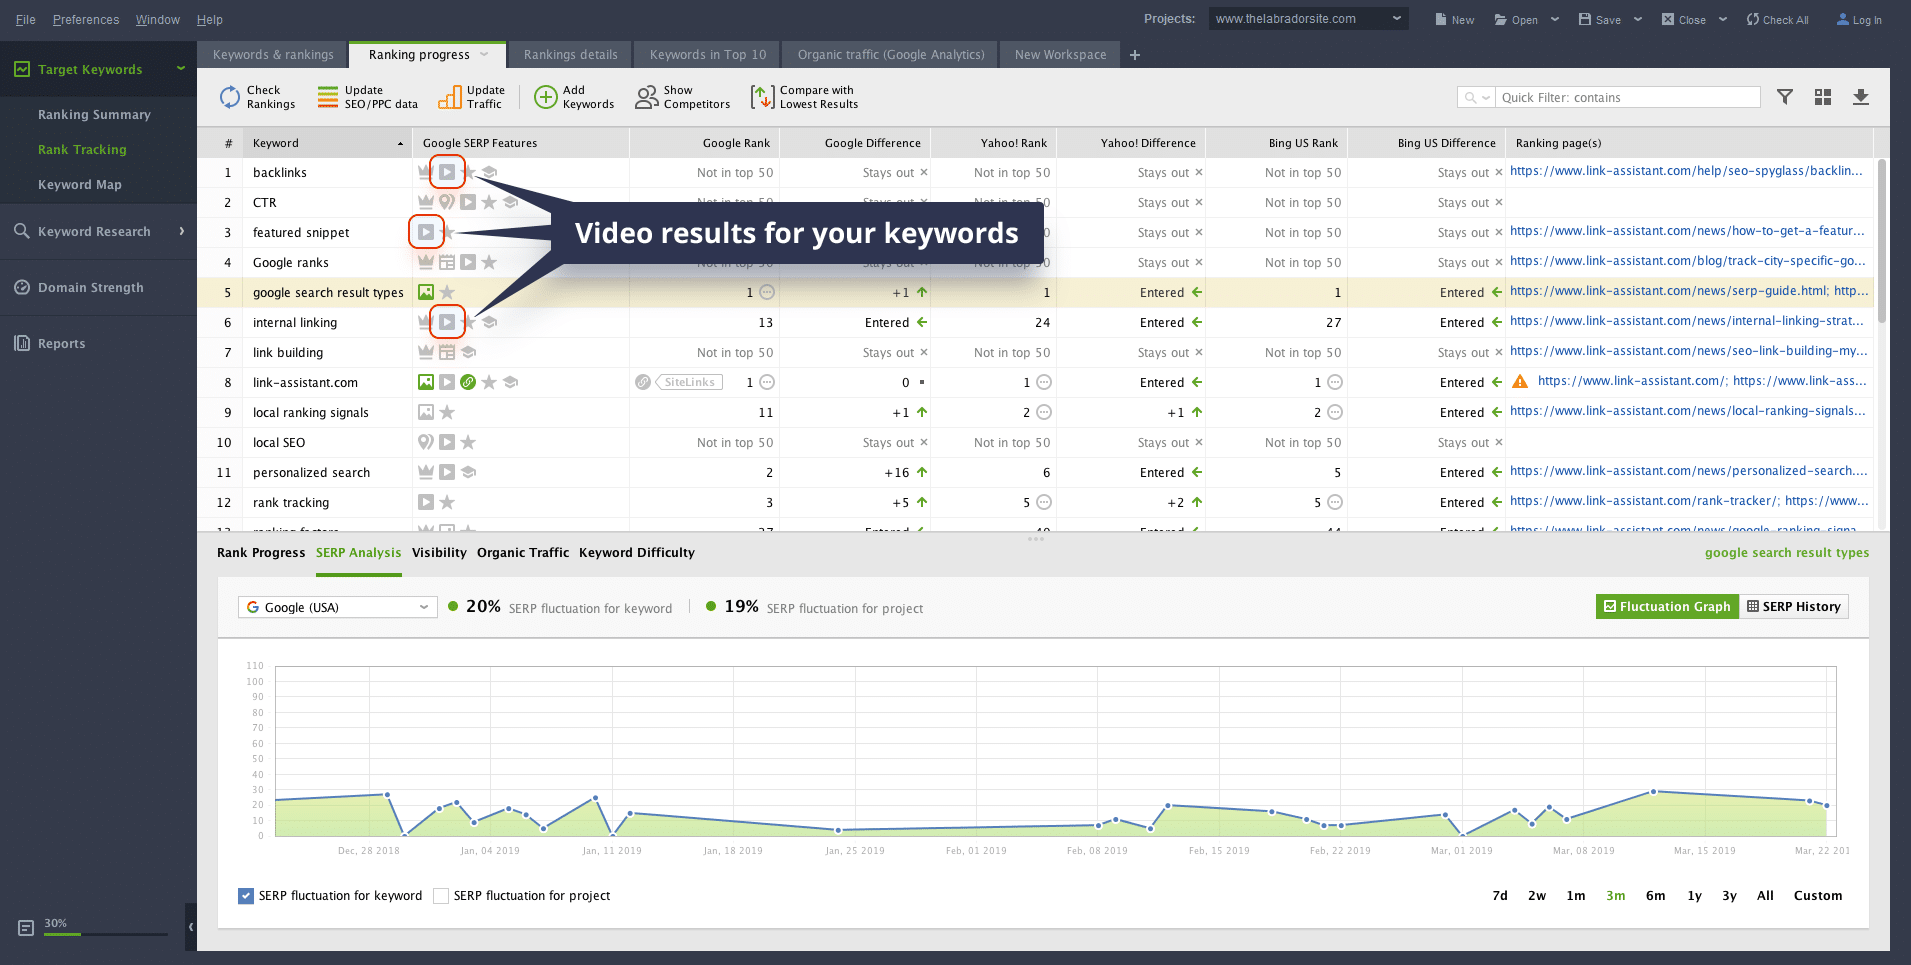The height and width of the screenshot is (965, 1911).
Task: Select the 7d time range button
Action: (1499, 895)
